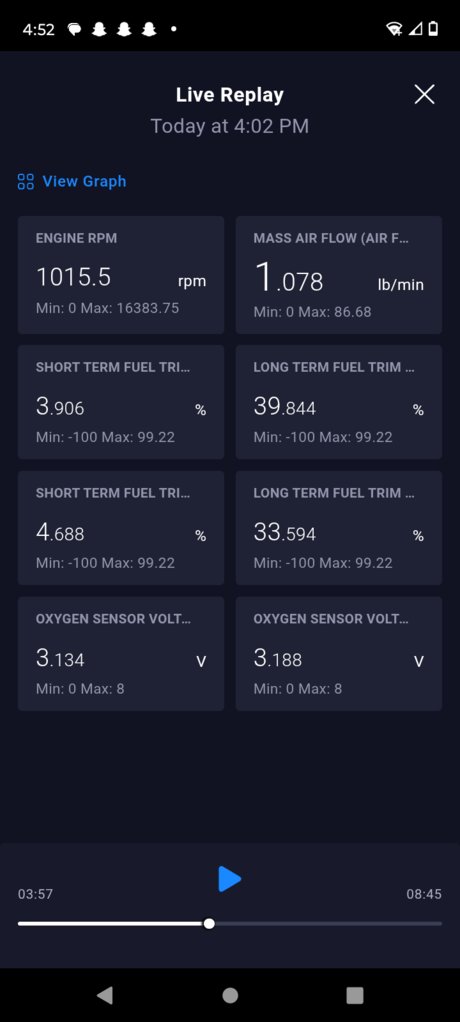Click the replay progress slider handle
The width and height of the screenshot is (460, 1022).
coord(208,923)
